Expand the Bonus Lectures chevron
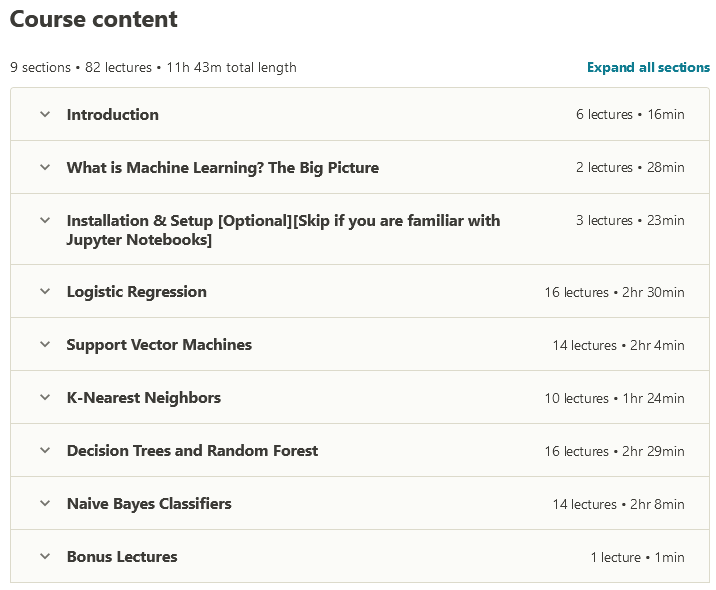 pyautogui.click(x=44, y=556)
